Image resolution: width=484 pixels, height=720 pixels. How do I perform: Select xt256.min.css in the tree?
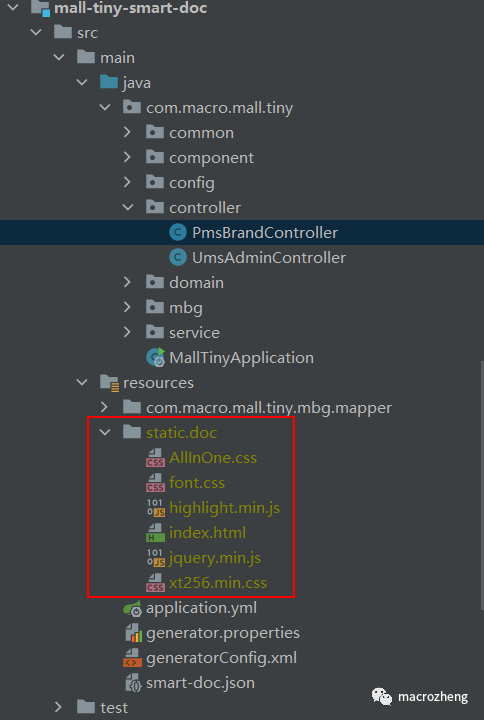(218, 583)
